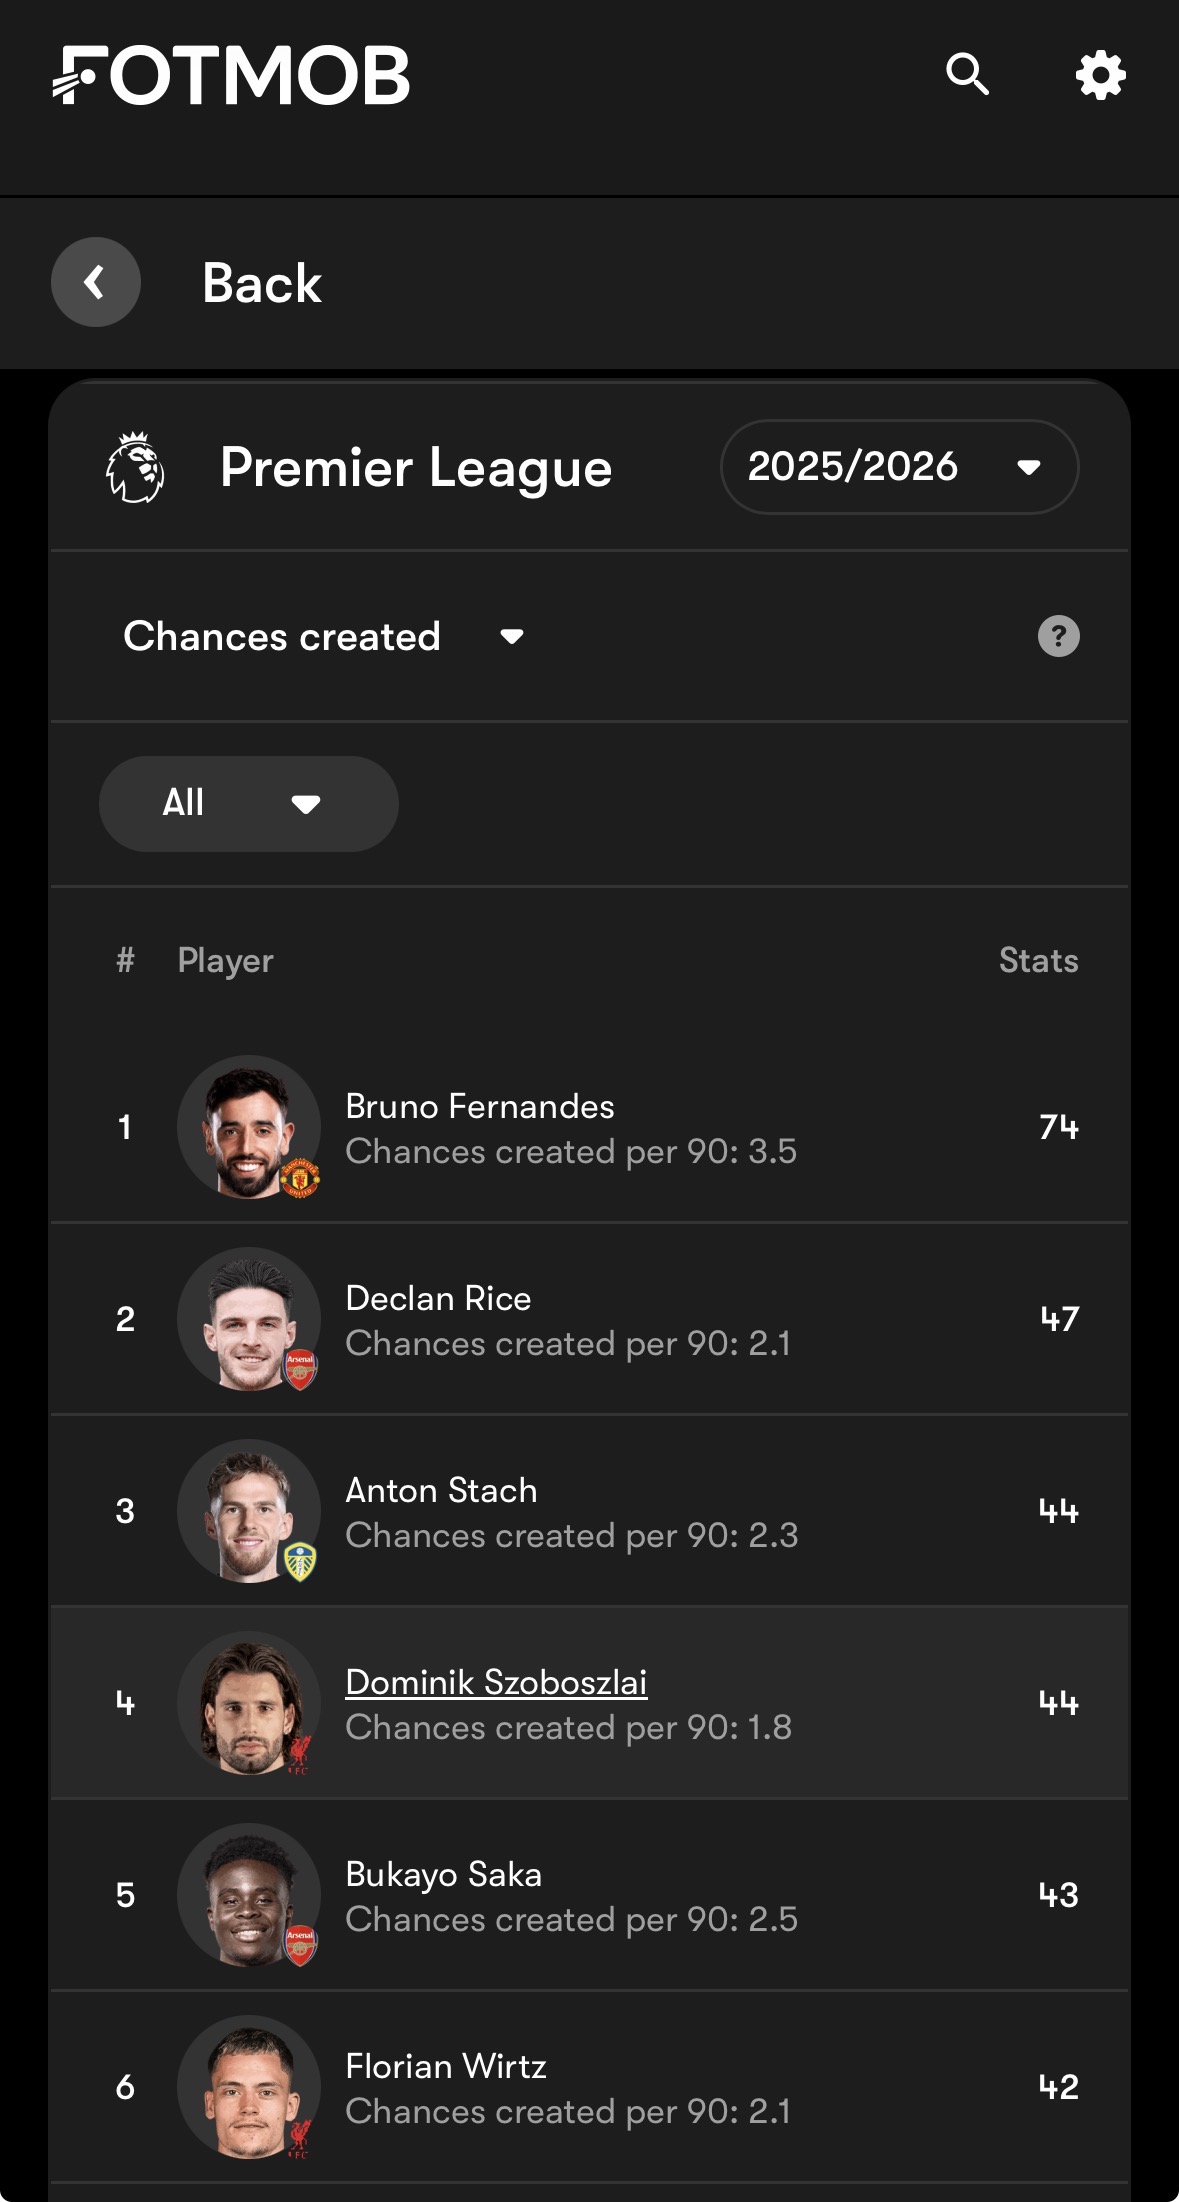Image resolution: width=1179 pixels, height=2202 pixels.
Task: Open Florian Wirtz's player entry
Action: [x=446, y=2067]
